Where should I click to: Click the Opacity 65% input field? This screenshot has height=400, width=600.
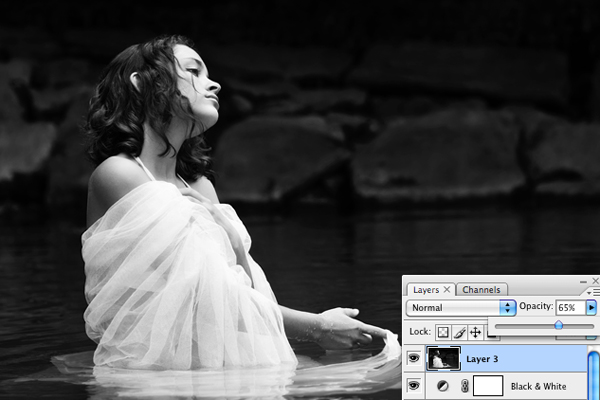(571, 308)
